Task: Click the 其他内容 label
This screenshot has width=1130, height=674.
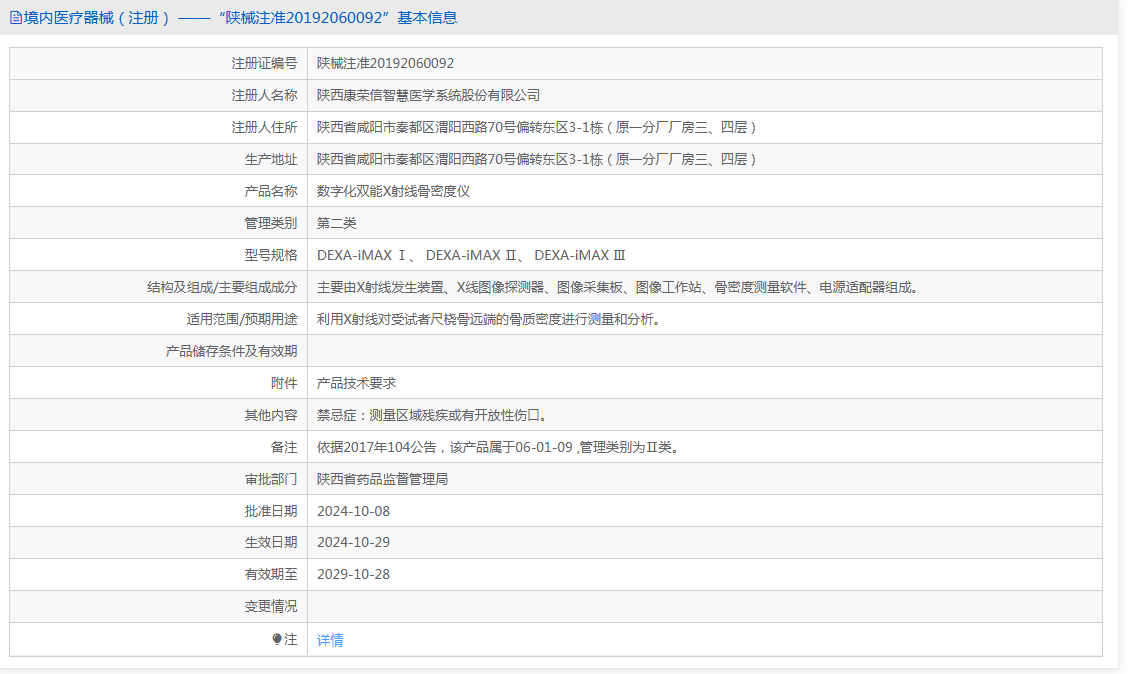Action: 271,415
